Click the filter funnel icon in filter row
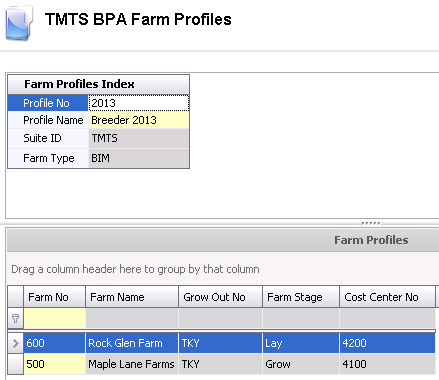 (15, 318)
